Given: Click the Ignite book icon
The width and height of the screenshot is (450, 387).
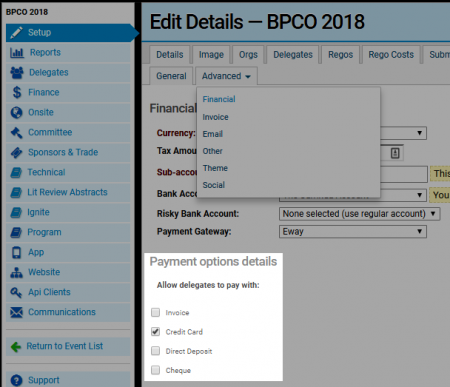Looking at the screenshot, I should tap(16, 212).
